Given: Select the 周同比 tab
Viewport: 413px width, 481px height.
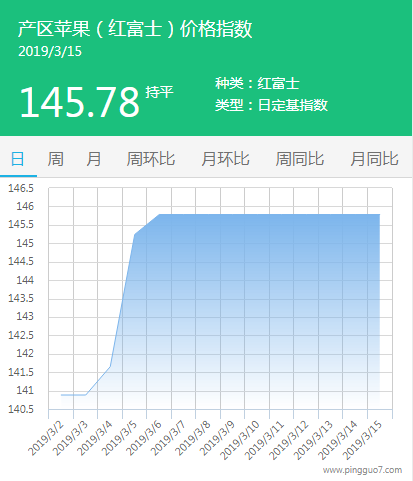Looking at the screenshot, I should (x=300, y=159).
